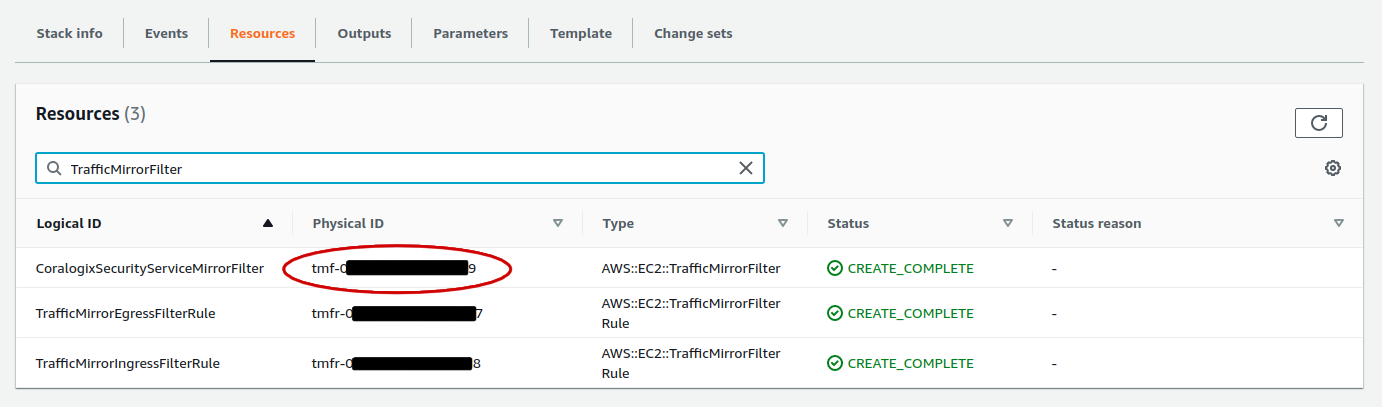Refresh the resources list

[1318, 123]
